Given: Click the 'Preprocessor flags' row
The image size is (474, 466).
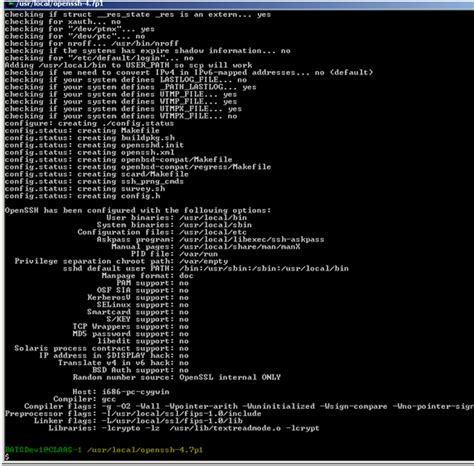Looking at the screenshot, I should click(x=133, y=414).
